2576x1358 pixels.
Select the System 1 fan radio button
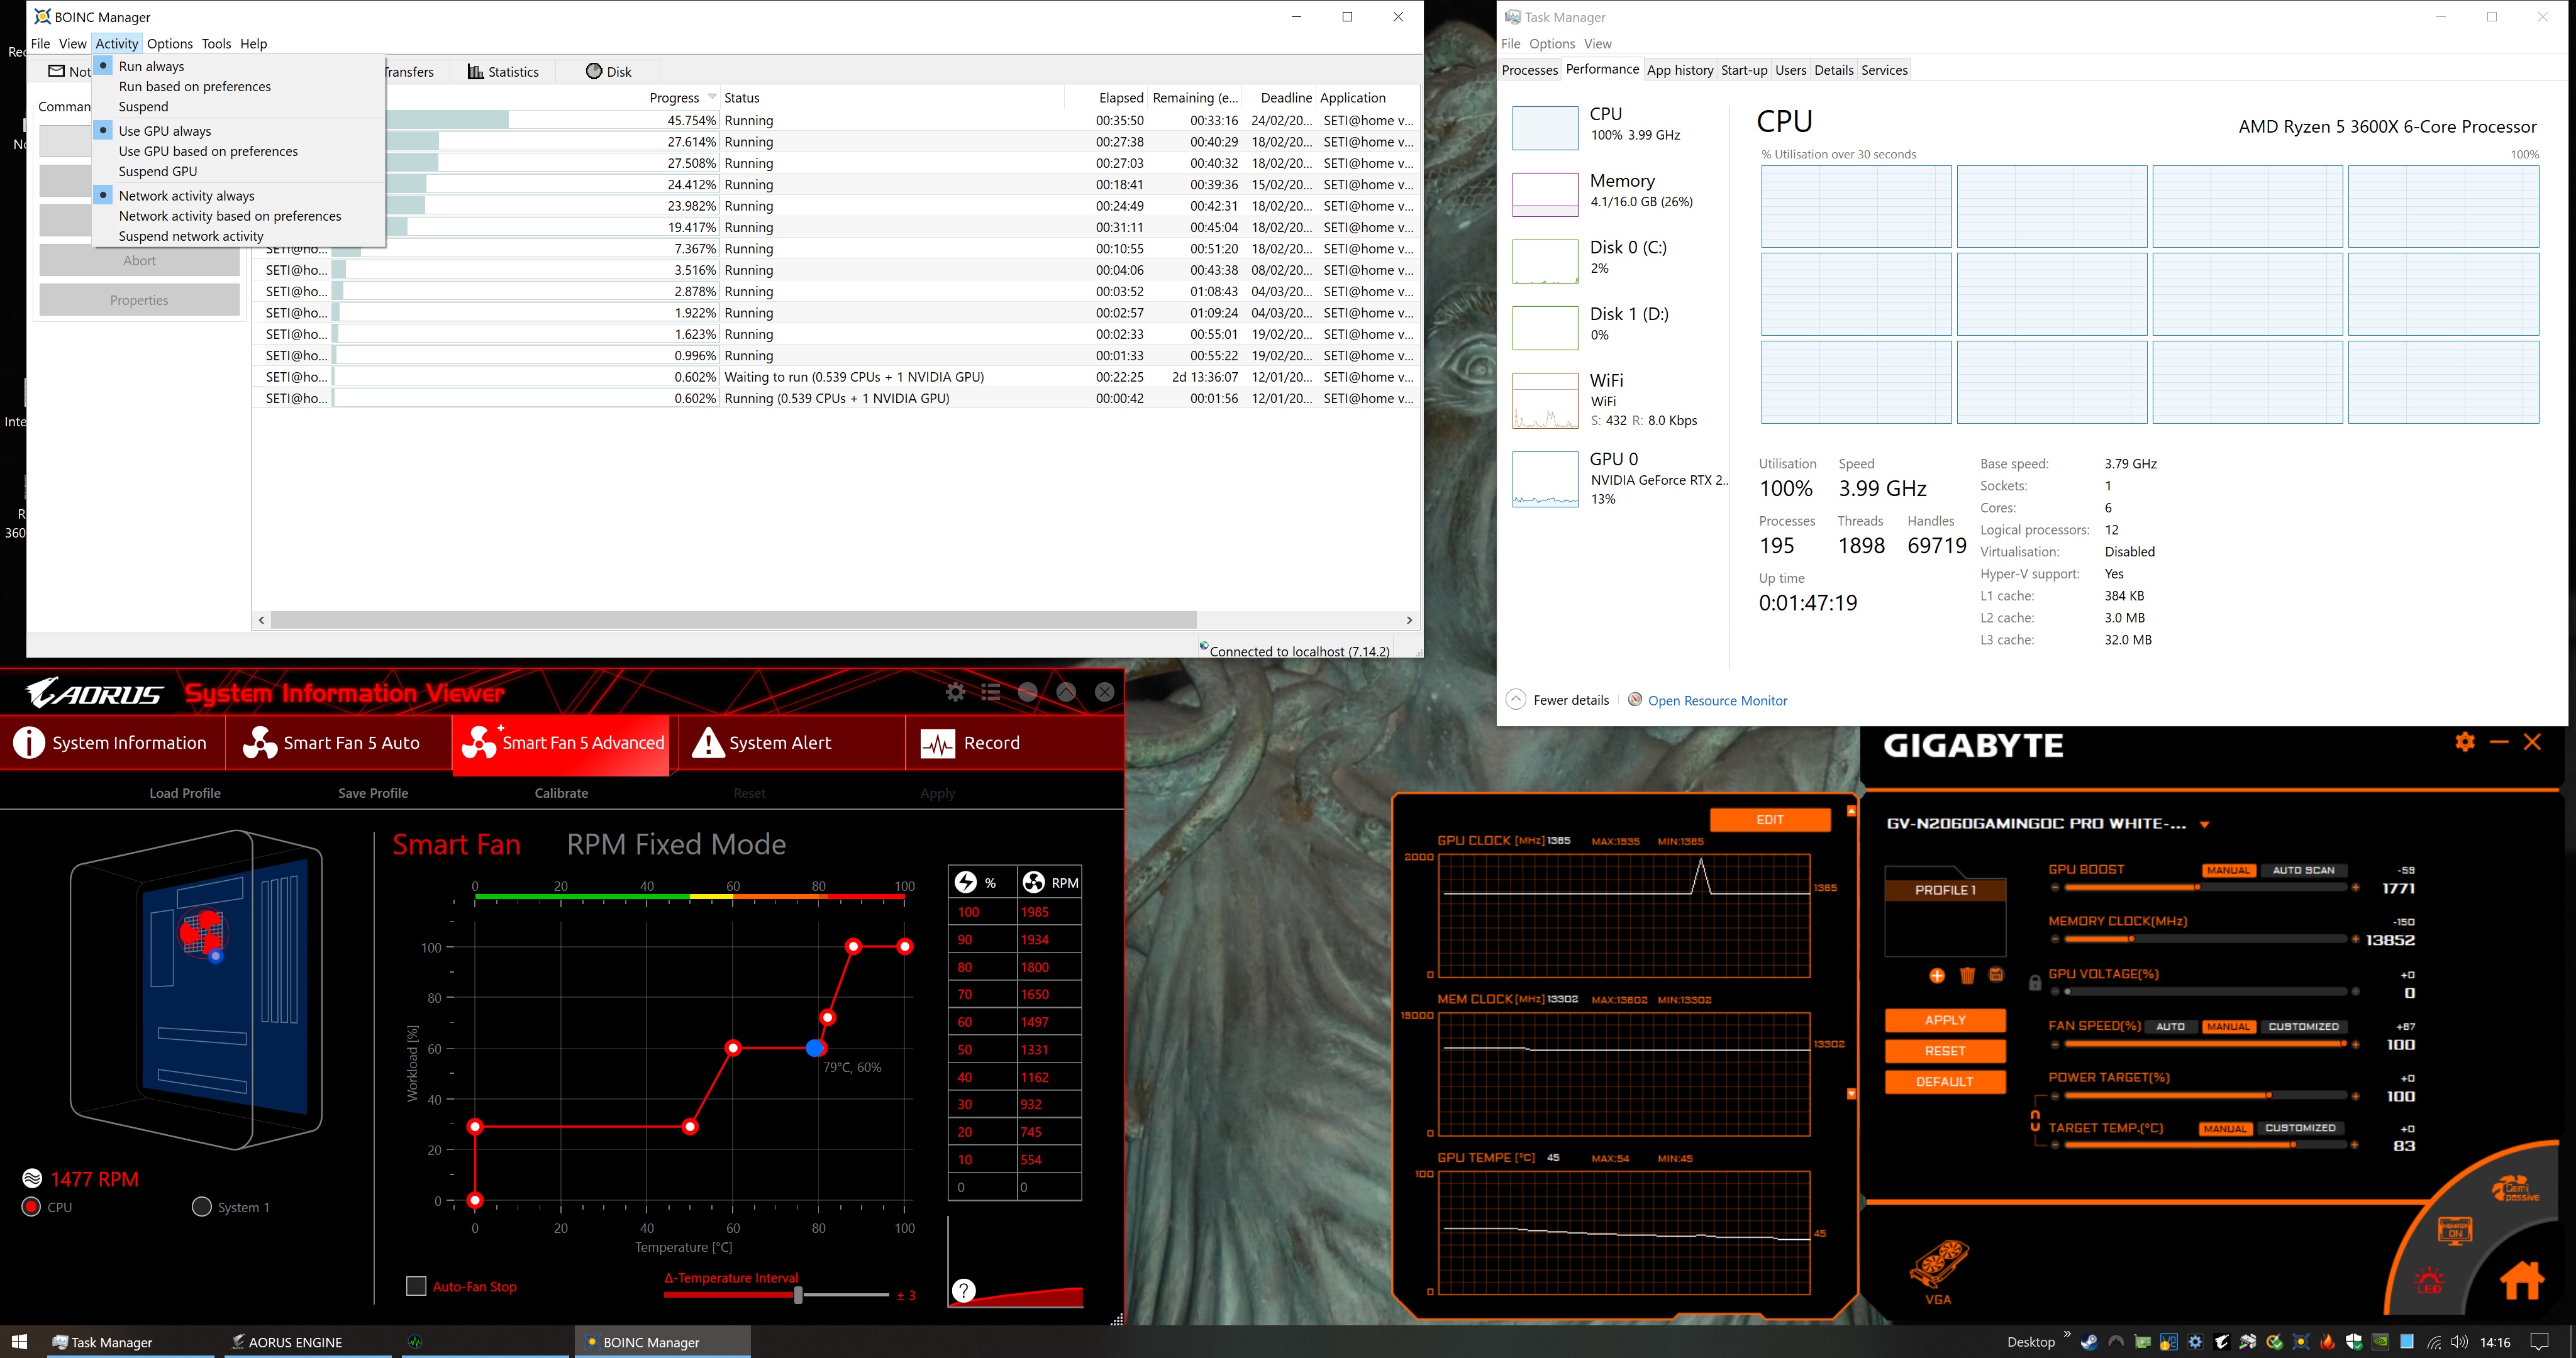click(201, 1207)
